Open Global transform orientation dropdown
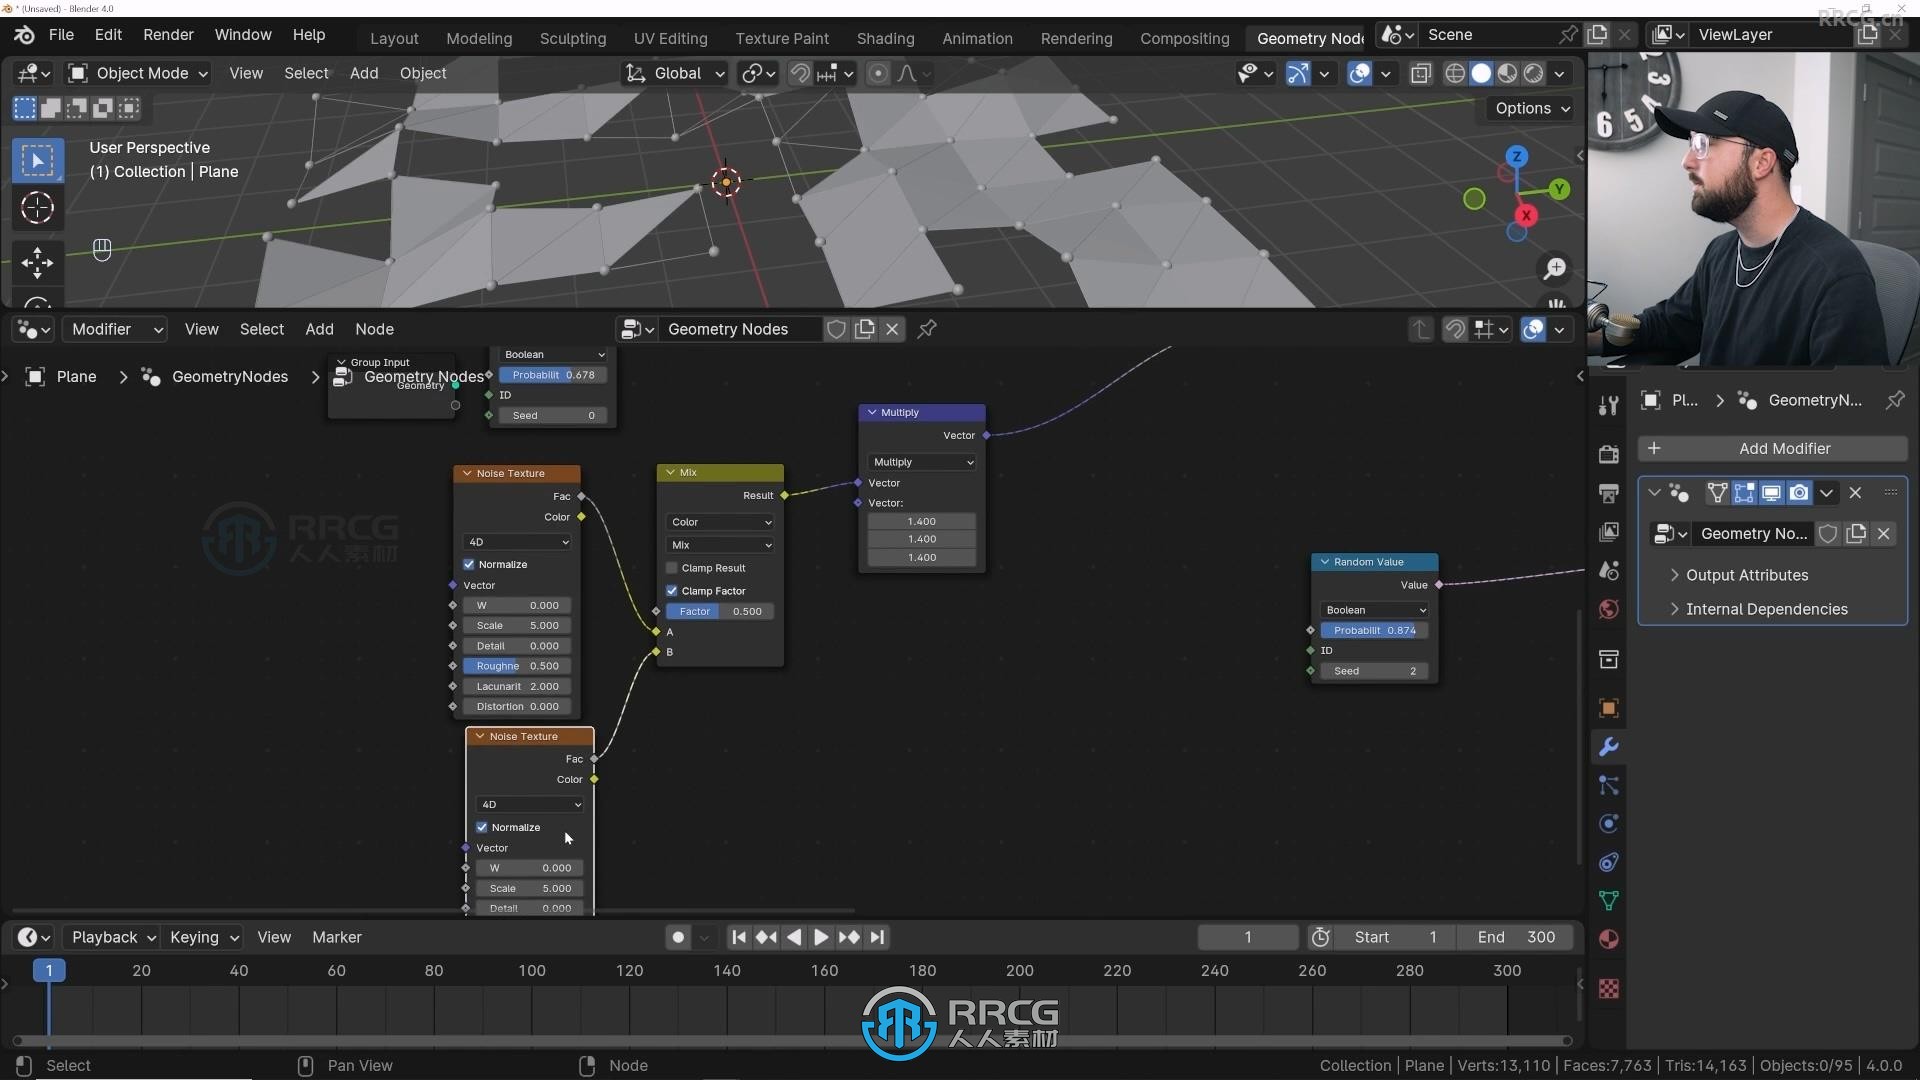 675,73
